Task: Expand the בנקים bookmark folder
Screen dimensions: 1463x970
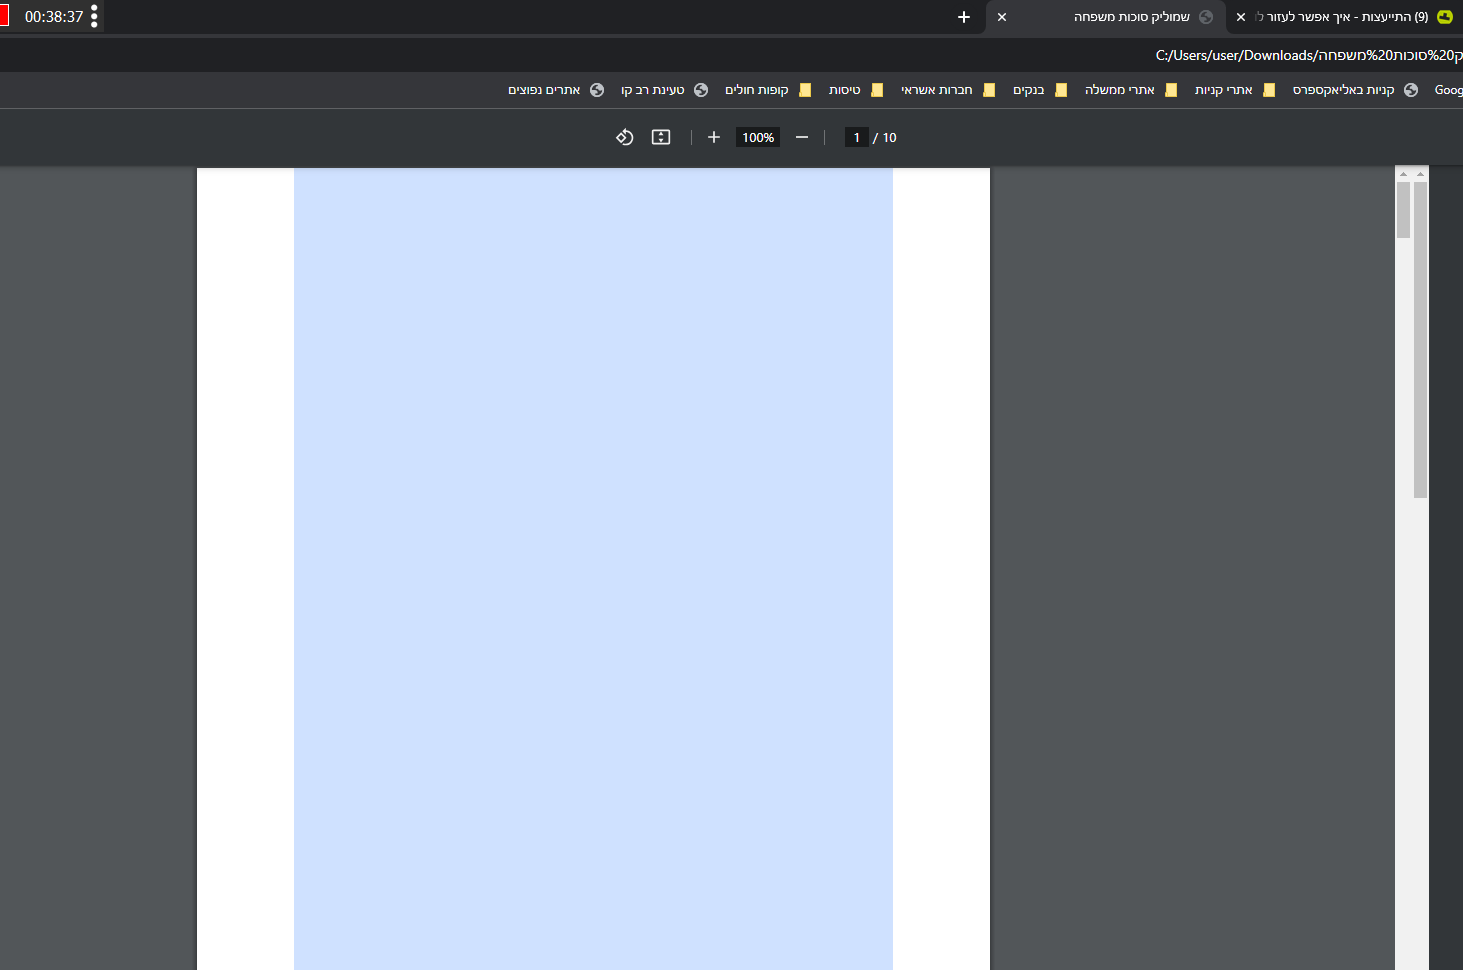Action: tap(1040, 90)
